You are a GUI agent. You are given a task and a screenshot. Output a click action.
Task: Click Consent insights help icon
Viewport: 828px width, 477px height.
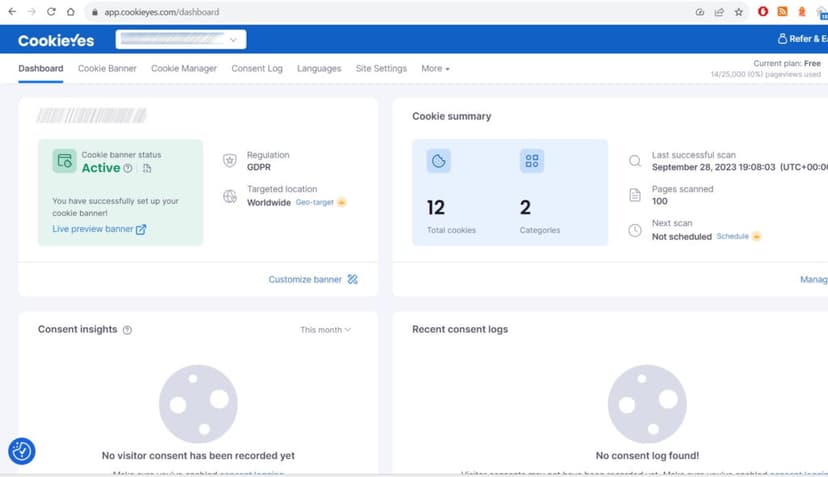coord(127,330)
